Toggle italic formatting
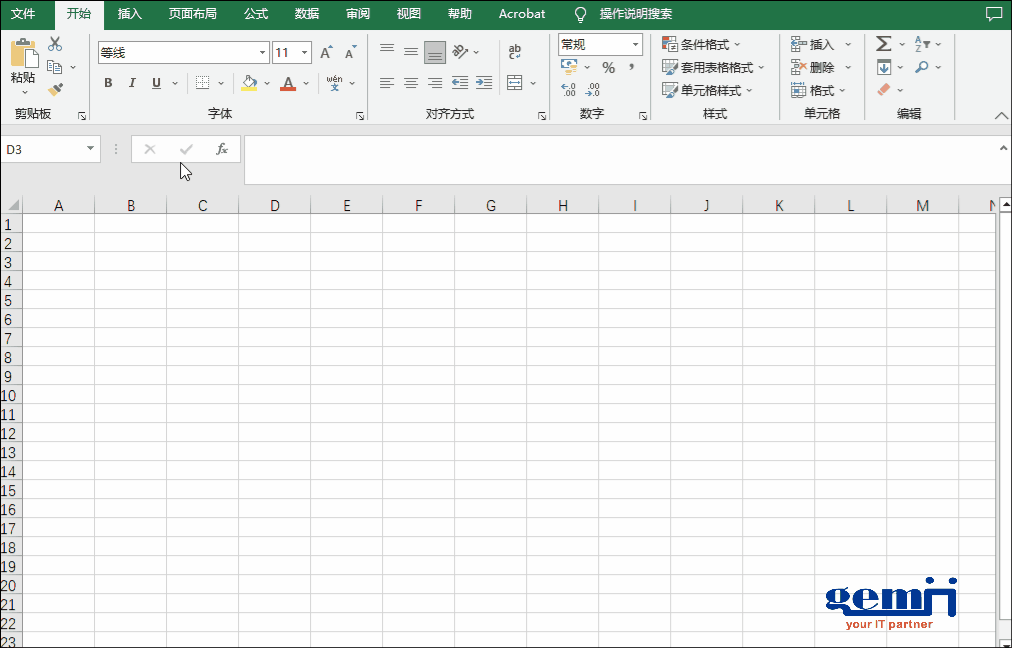Viewport: 1012px width, 648px height. [x=132, y=83]
